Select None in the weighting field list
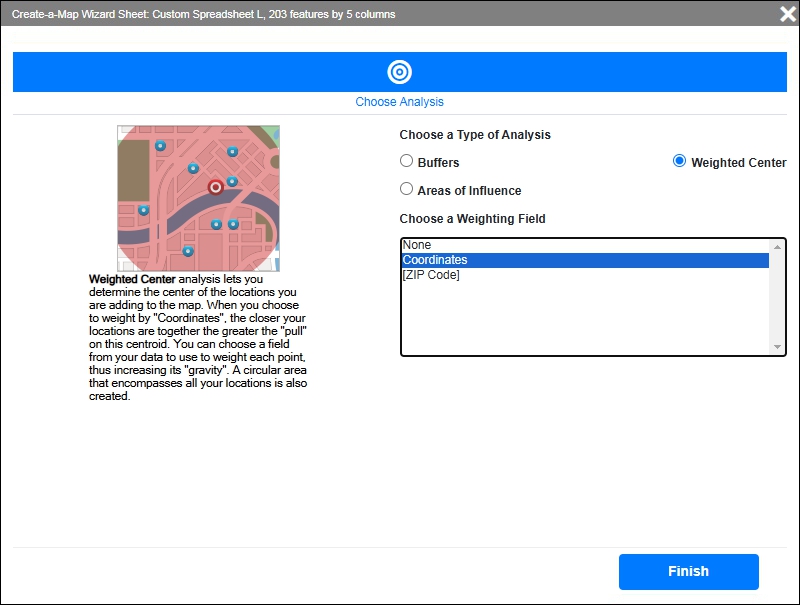 click(417, 245)
